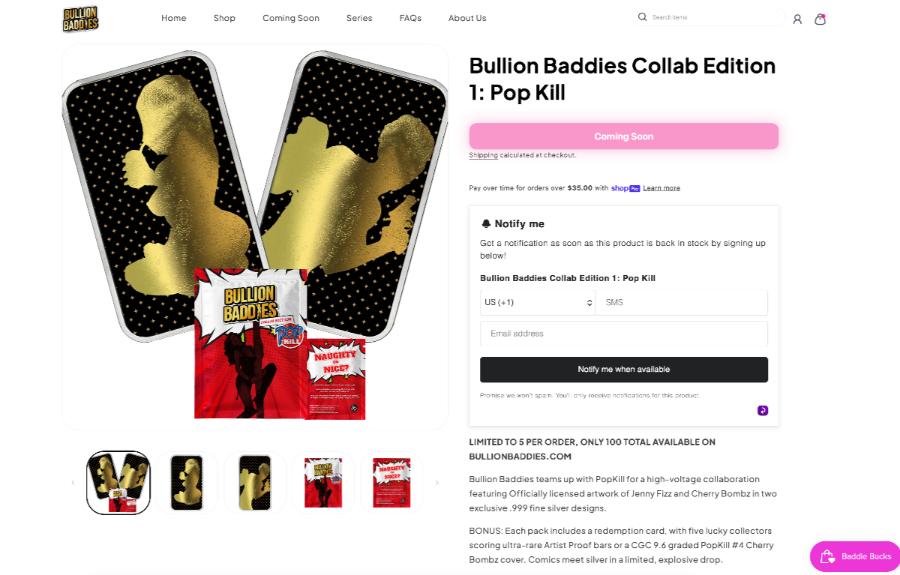Focus the SMS phone number field

point(681,302)
